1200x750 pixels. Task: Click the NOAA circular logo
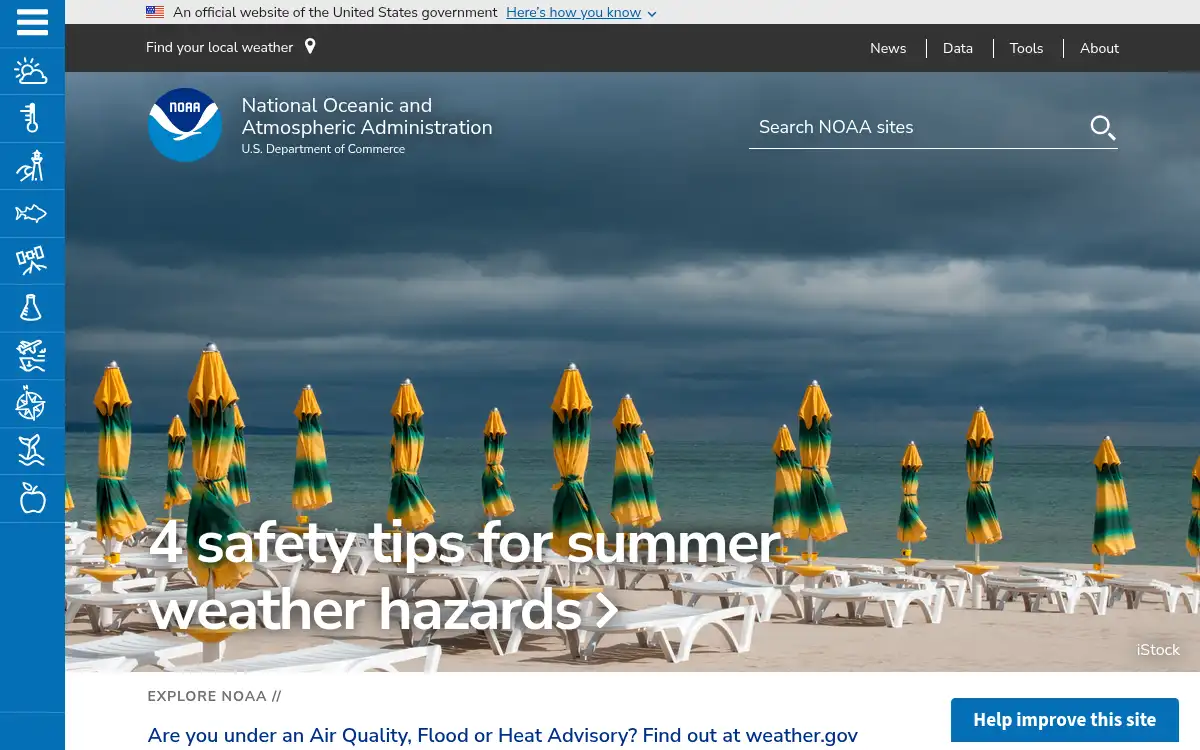click(185, 125)
